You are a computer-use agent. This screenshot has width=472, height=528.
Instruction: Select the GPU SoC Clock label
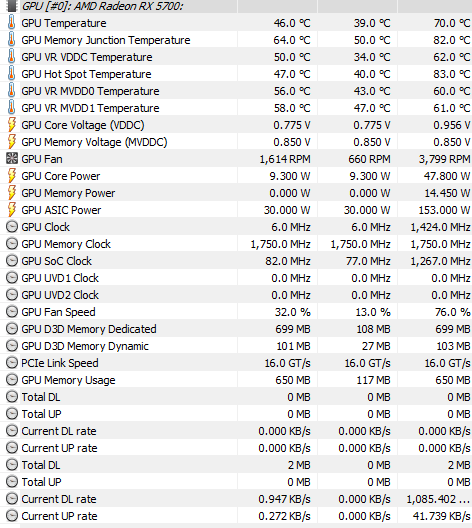57,261
